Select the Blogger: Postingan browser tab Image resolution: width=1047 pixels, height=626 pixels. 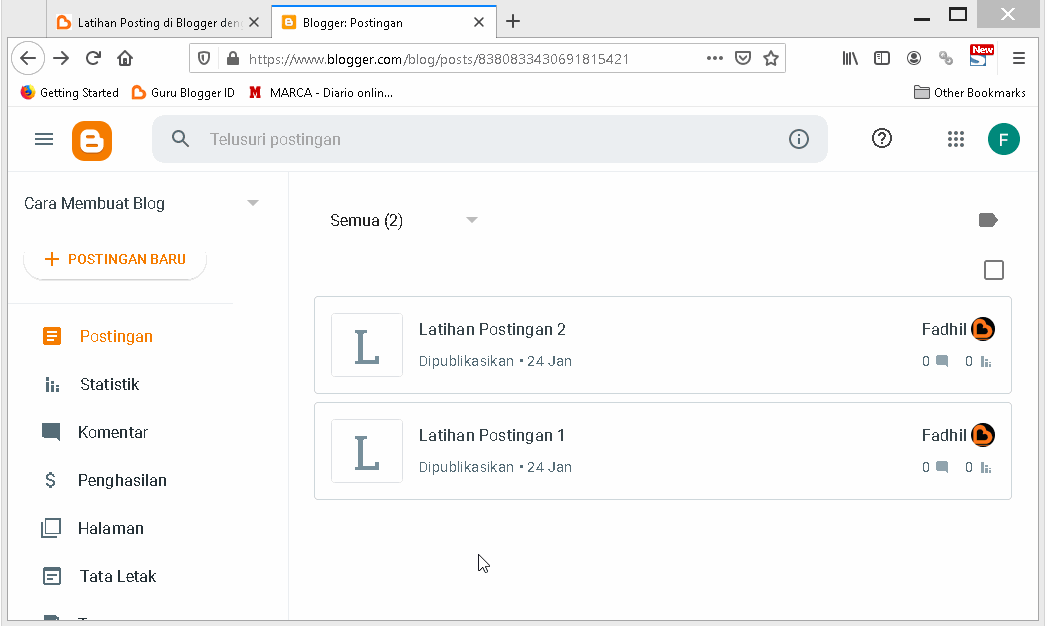[x=384, y=22]
